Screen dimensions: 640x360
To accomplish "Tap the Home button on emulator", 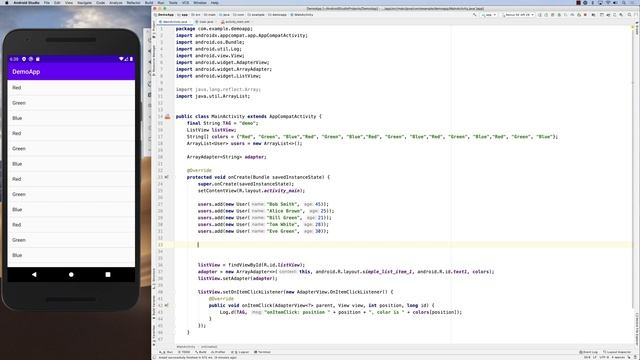I will [x=71, y=275].
